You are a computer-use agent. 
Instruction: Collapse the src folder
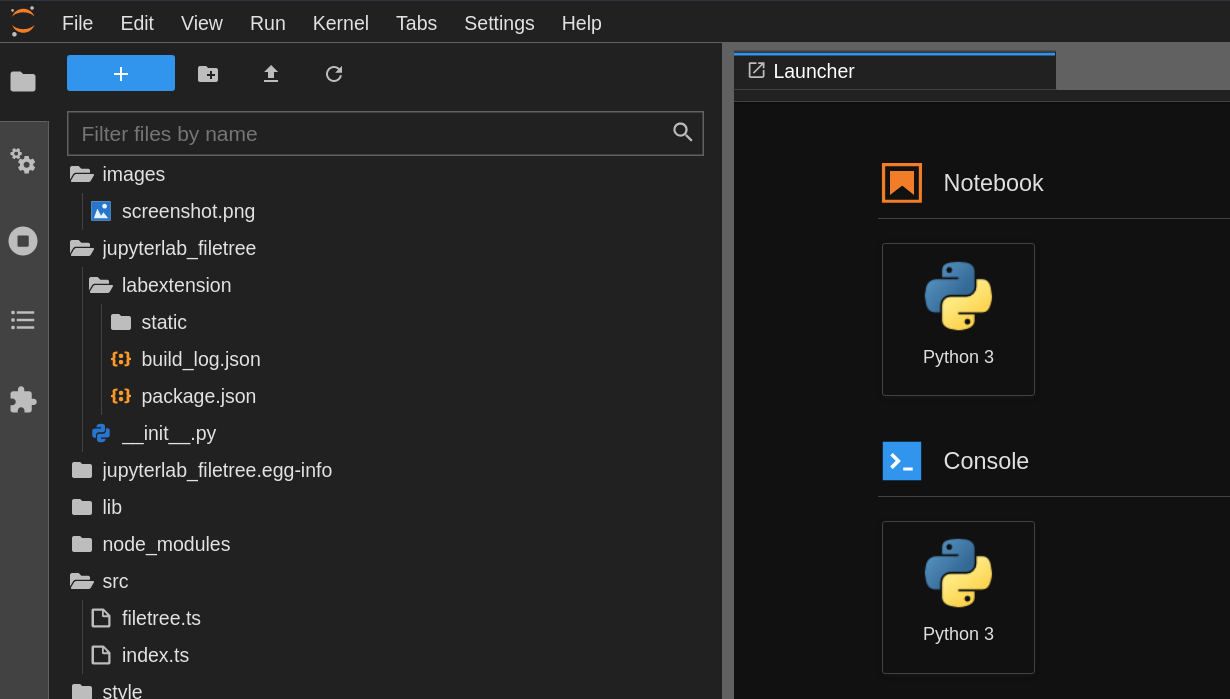coord(115,581)
